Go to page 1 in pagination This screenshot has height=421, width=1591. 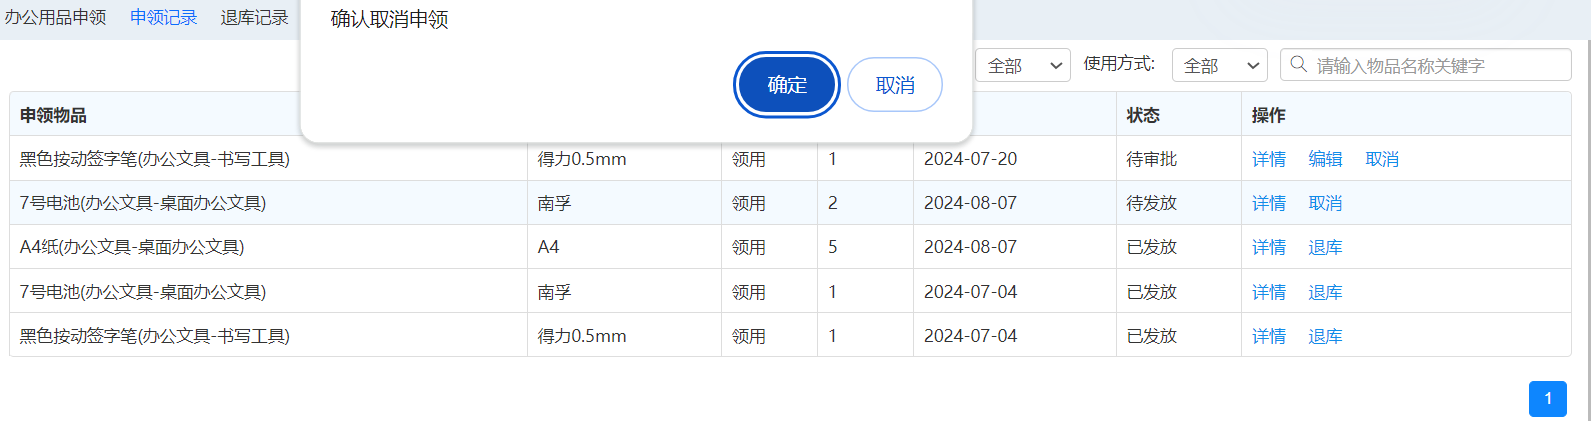click(x=1547, y=399)
